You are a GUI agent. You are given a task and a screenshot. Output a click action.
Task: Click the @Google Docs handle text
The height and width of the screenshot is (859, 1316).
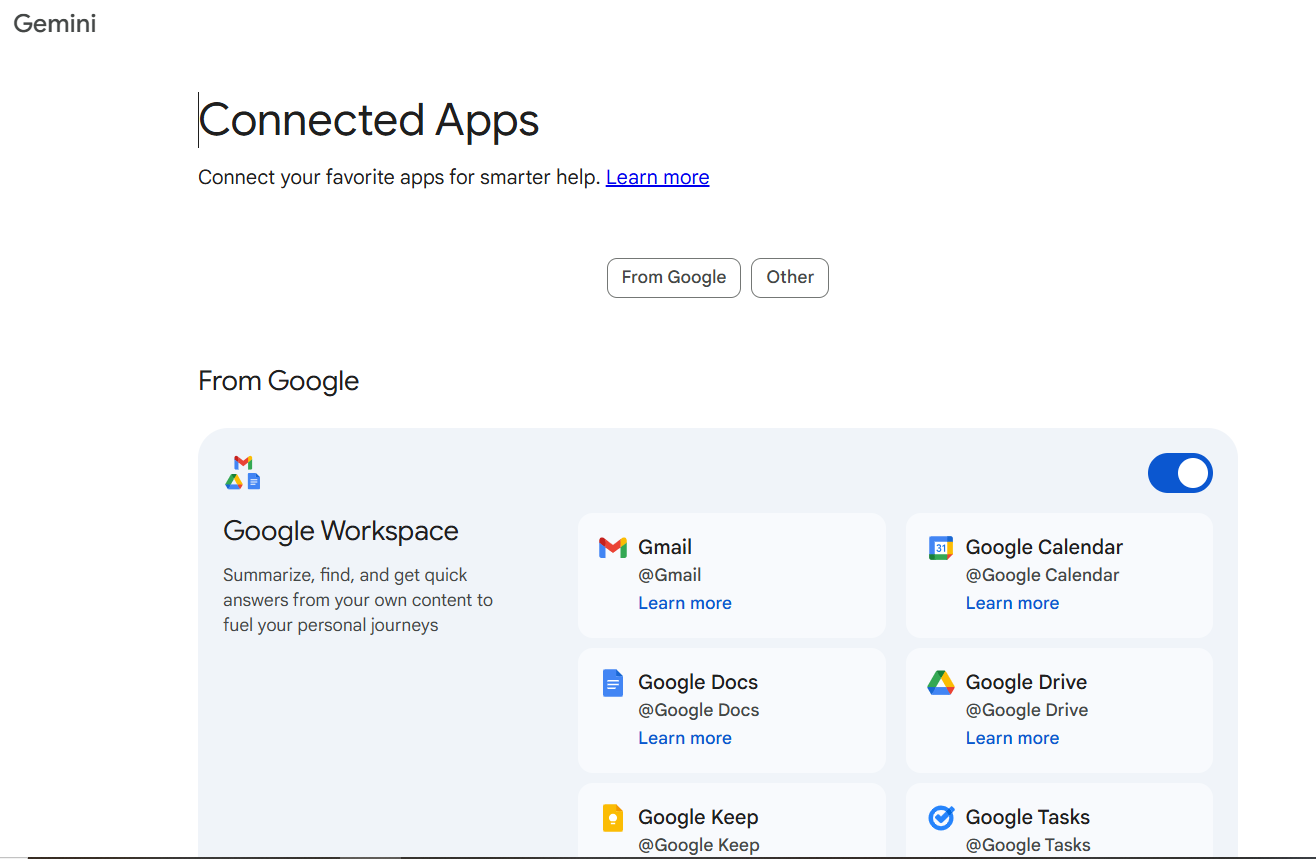[x=699, y=710]
